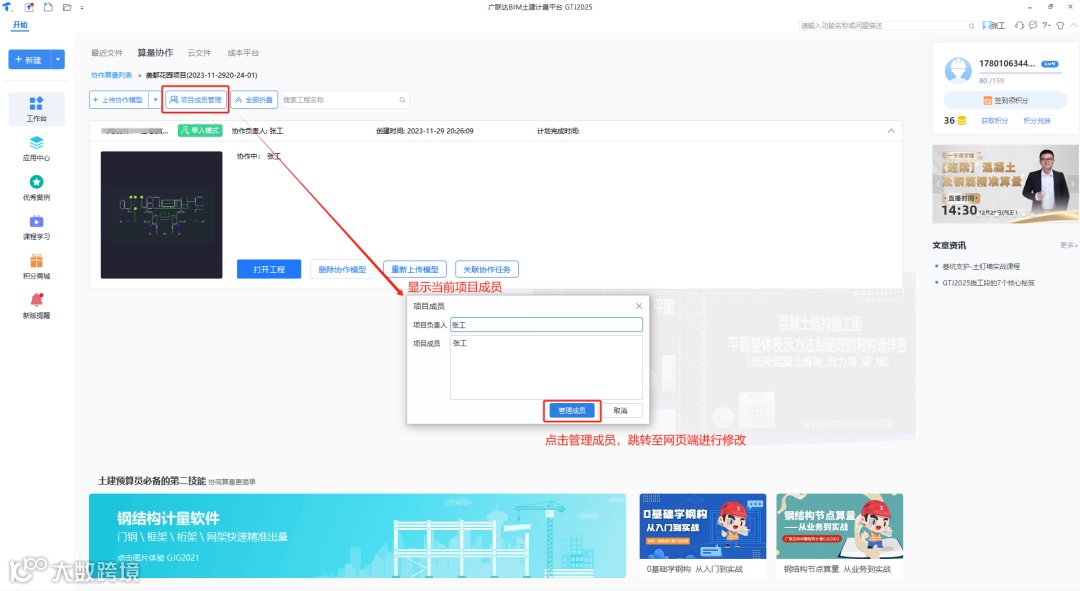Click the 获取积分 link
Image resolution: width=1080 pixels, height=591 pixels.
coord(994,121)
